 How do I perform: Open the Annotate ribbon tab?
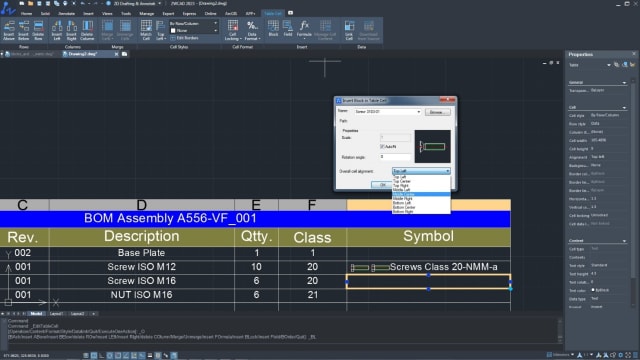pos(66,13)
